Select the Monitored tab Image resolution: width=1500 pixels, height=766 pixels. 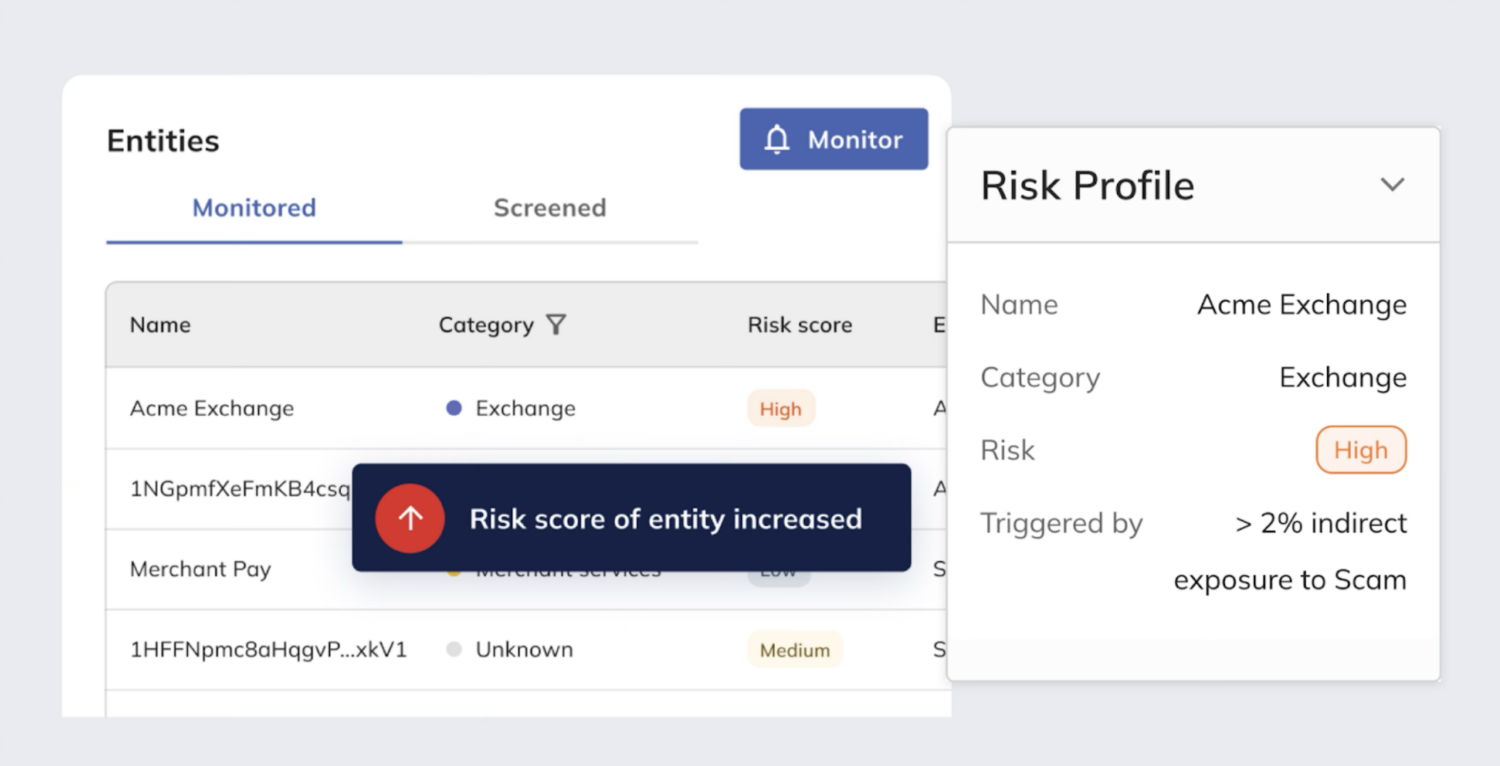tap(254, 208)
